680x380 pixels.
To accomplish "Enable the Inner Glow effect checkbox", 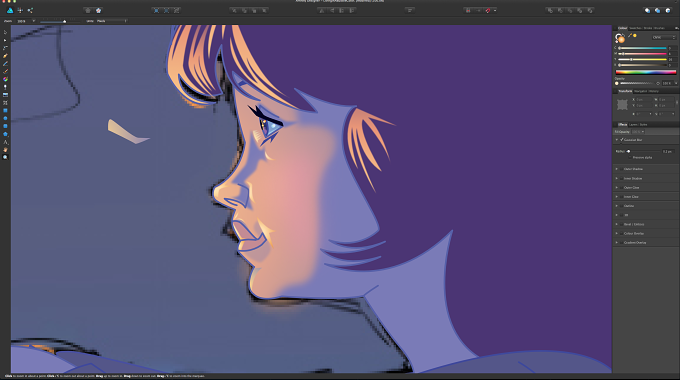I will (621, 197).
